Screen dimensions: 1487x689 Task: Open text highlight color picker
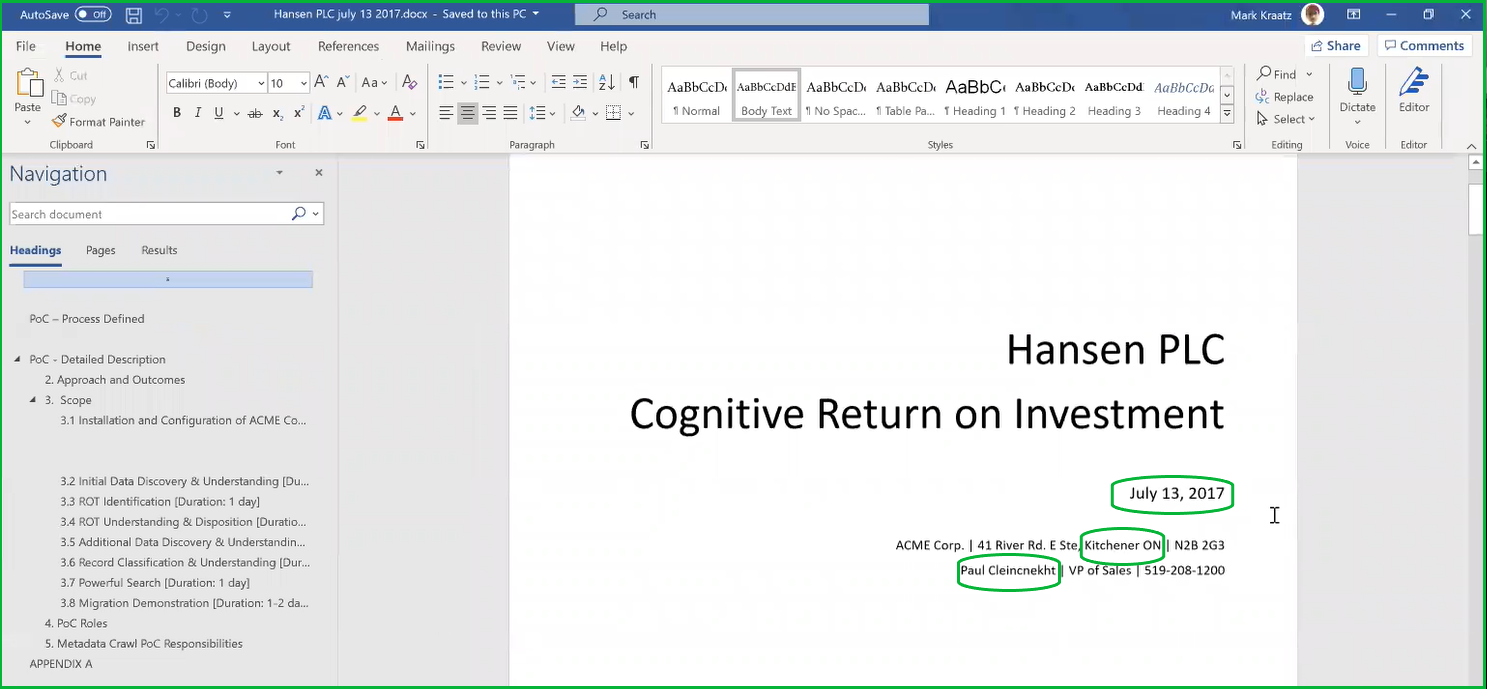tap(377, 113)
